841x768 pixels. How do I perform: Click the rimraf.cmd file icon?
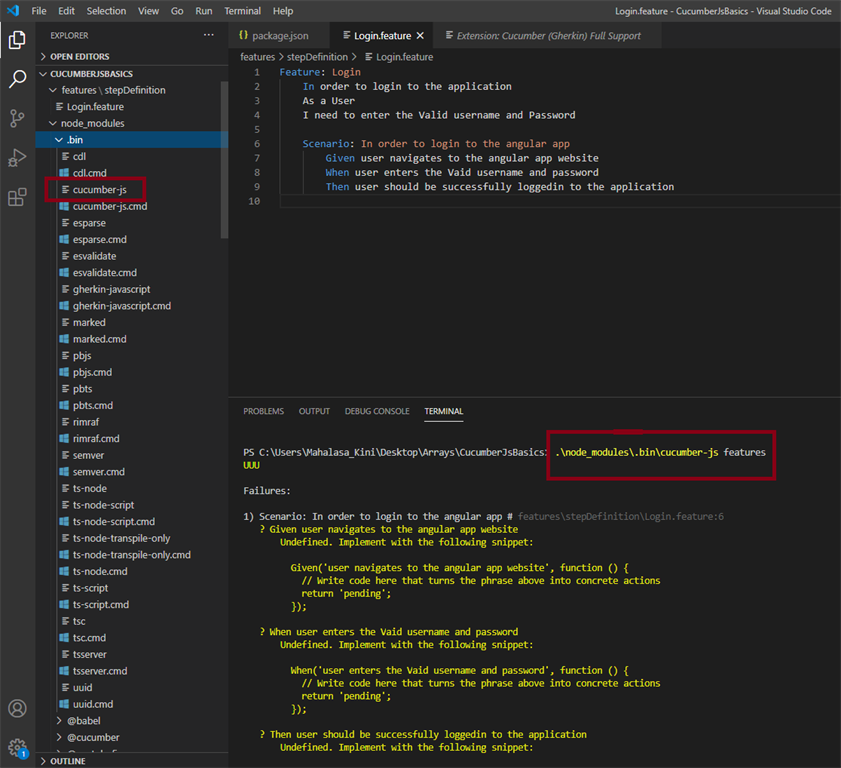point(64,439)
